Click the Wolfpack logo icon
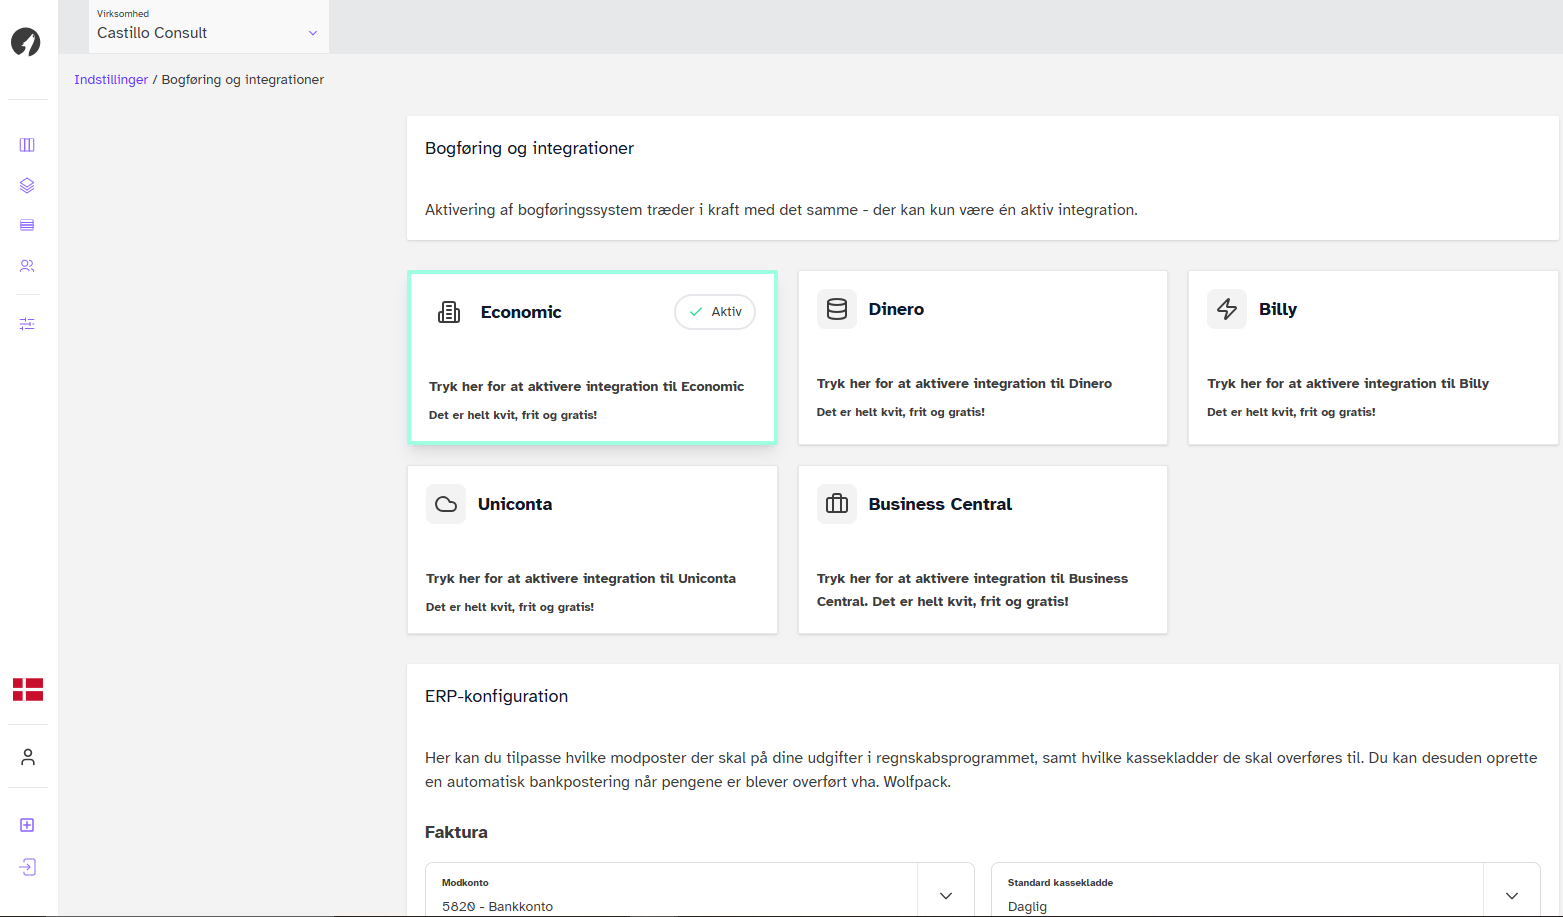 pyautogui.click(x=26, y=42)
